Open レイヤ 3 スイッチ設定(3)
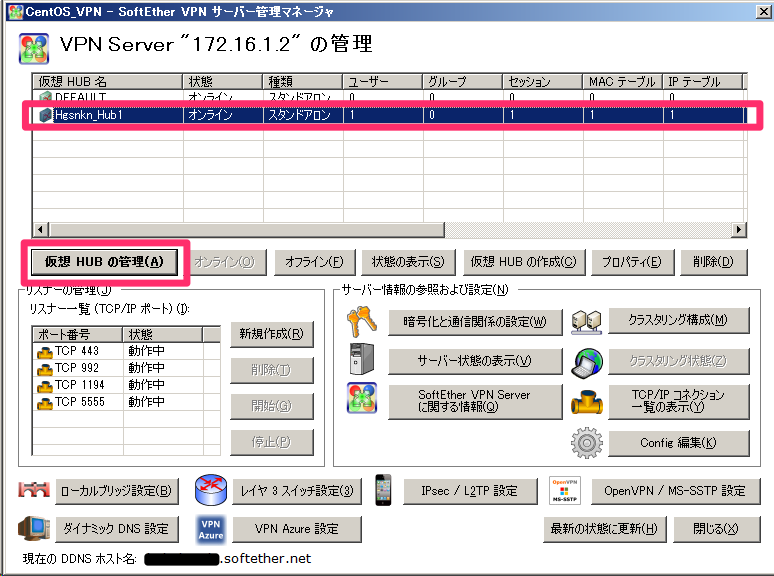774x576 pixels. (297, 491)
